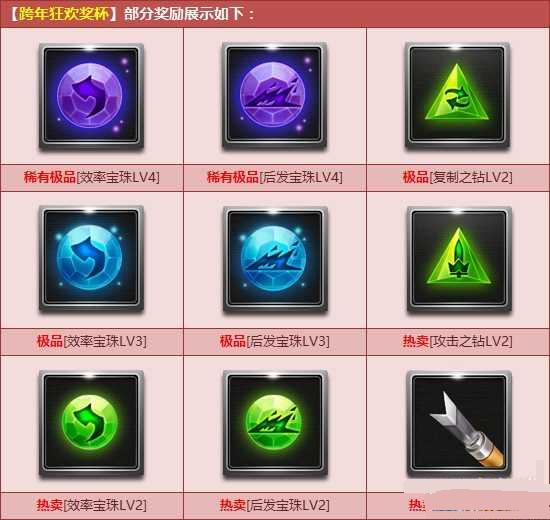Click the partially hidden 热 label under arrow

tap(417, 505)
